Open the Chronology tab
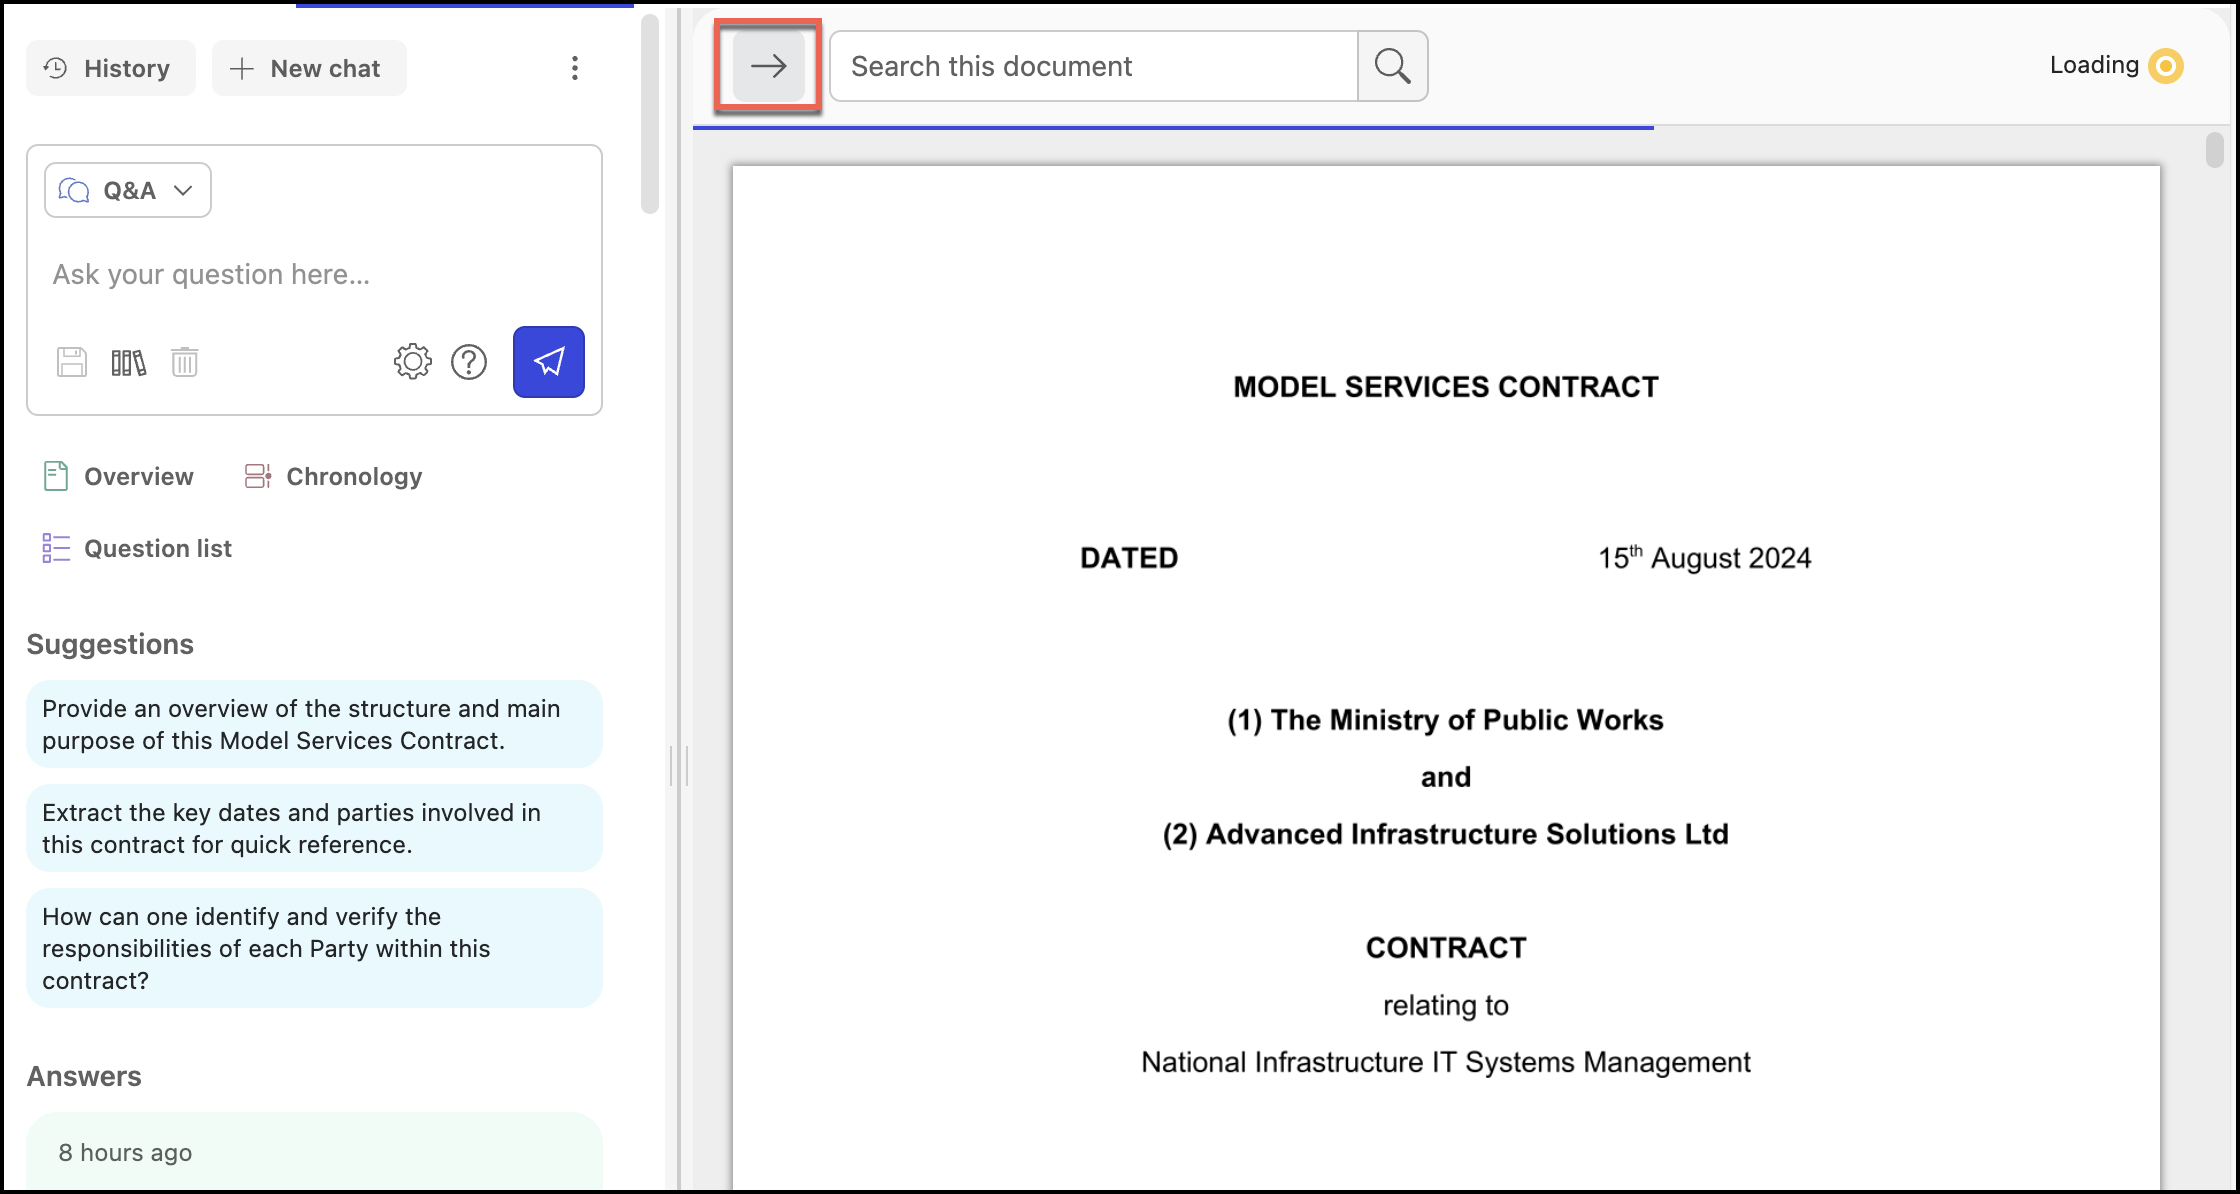This screenshot has height=1194, width=2240. click(334, 476)
